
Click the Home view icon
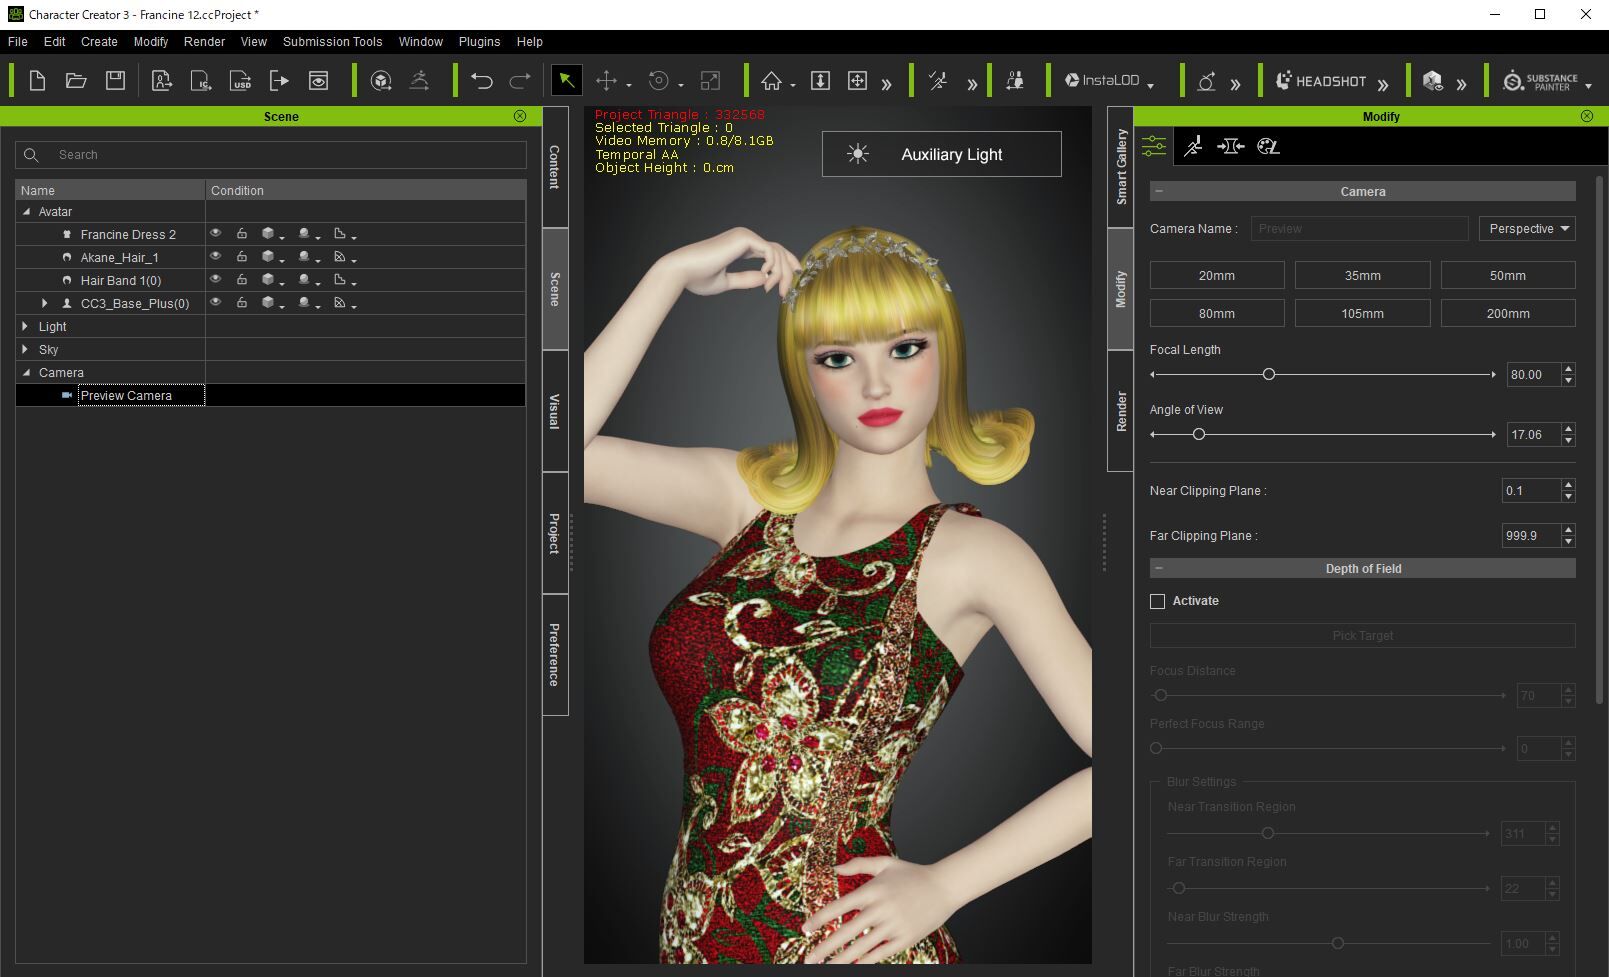771,81
